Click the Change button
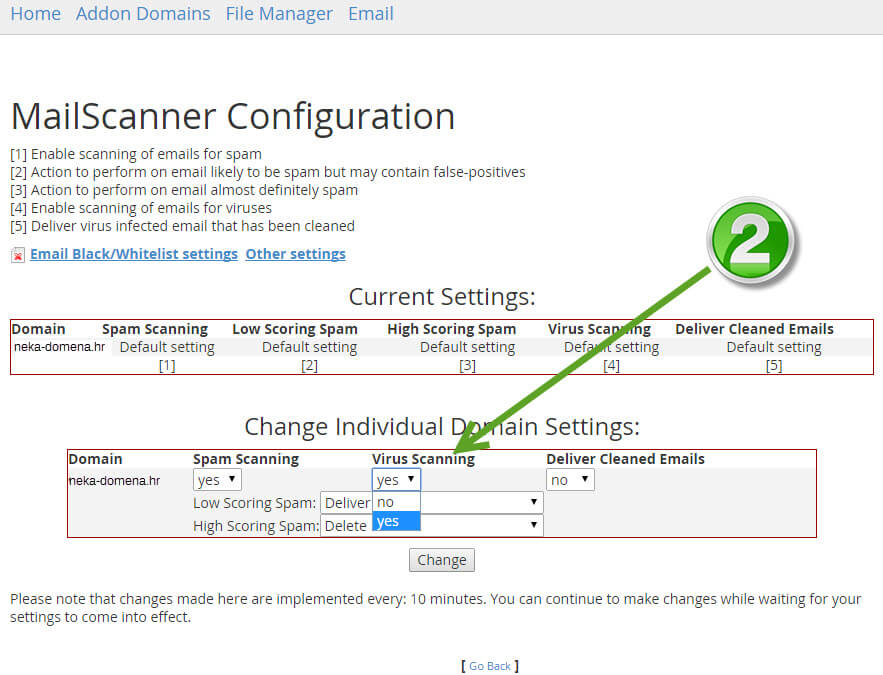Viewport: 883px width, 675px height. click(442, 560)
